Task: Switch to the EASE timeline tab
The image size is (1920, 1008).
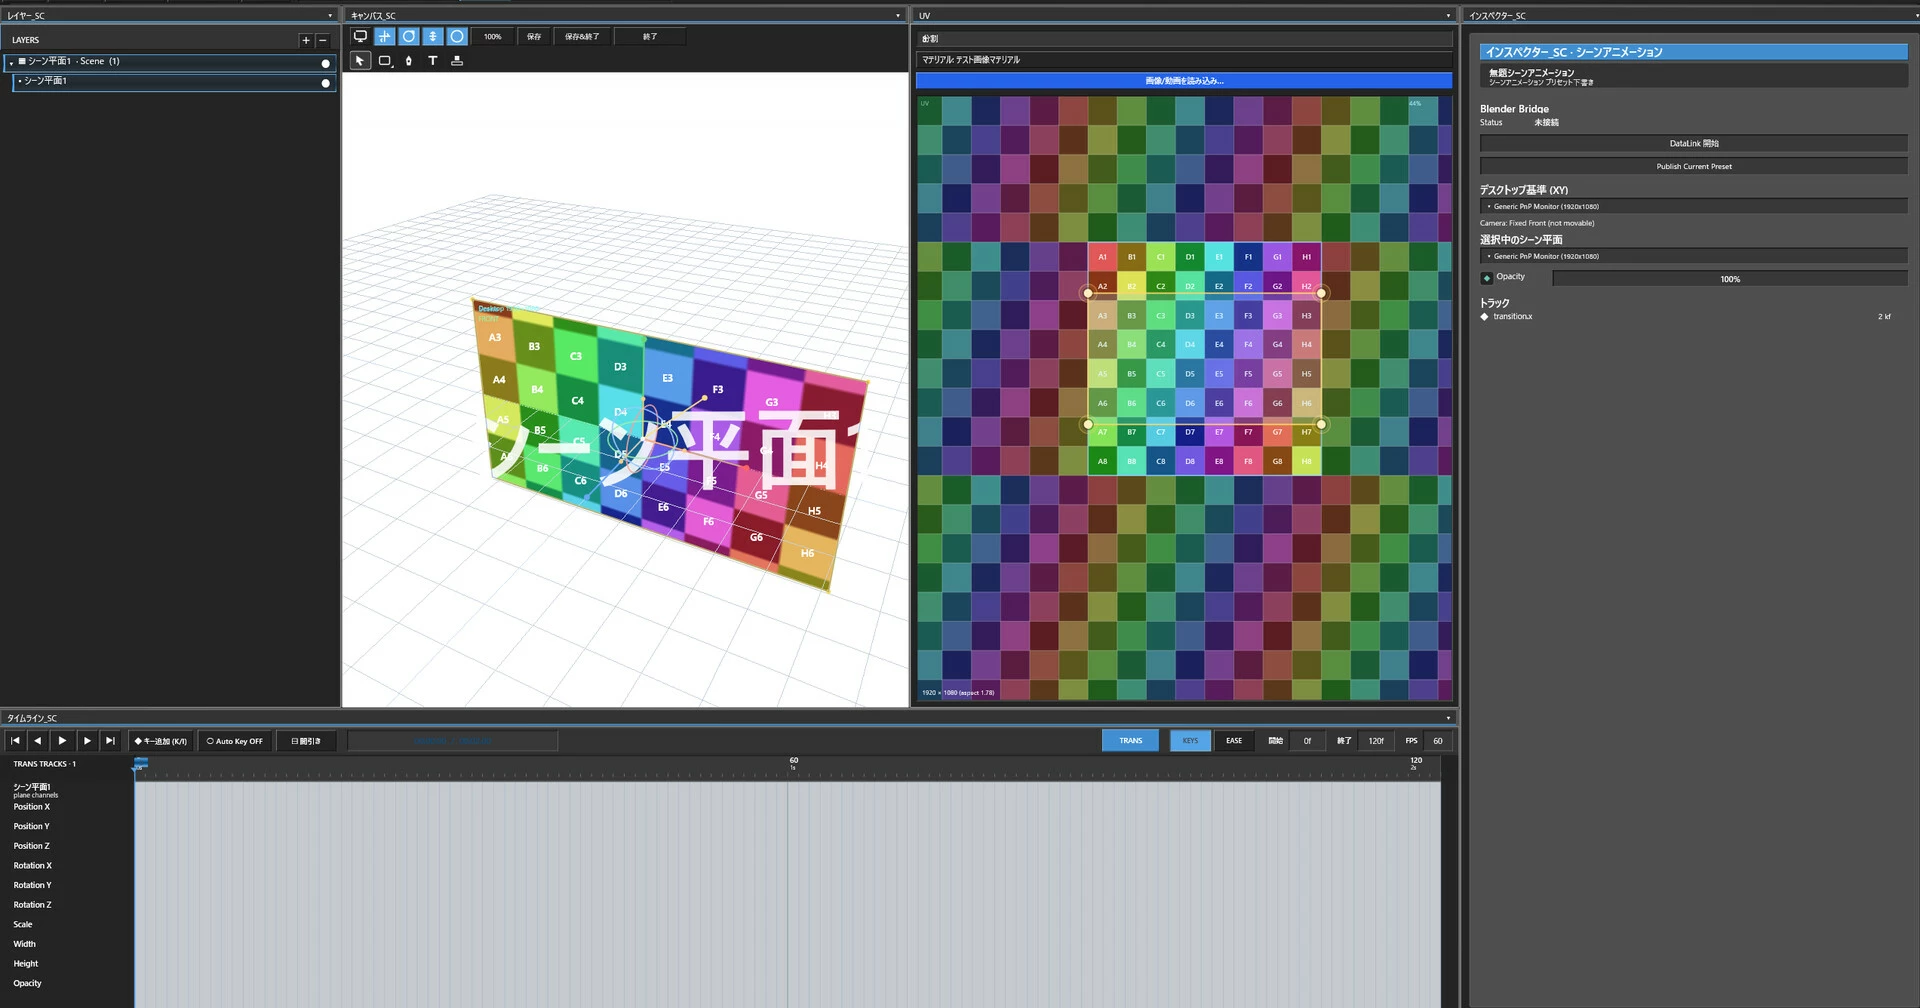Action: tap(1234, 741)
